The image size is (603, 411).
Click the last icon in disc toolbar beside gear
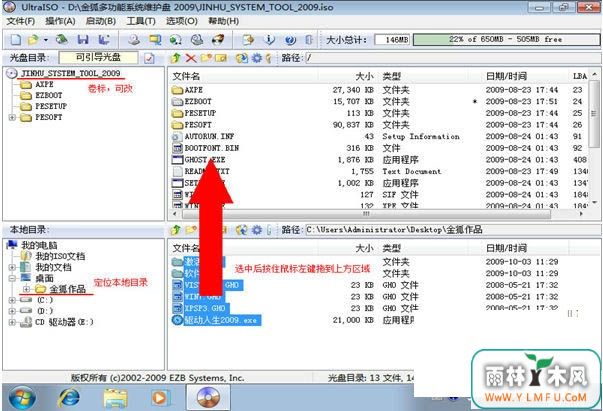[x=269, y=58]
